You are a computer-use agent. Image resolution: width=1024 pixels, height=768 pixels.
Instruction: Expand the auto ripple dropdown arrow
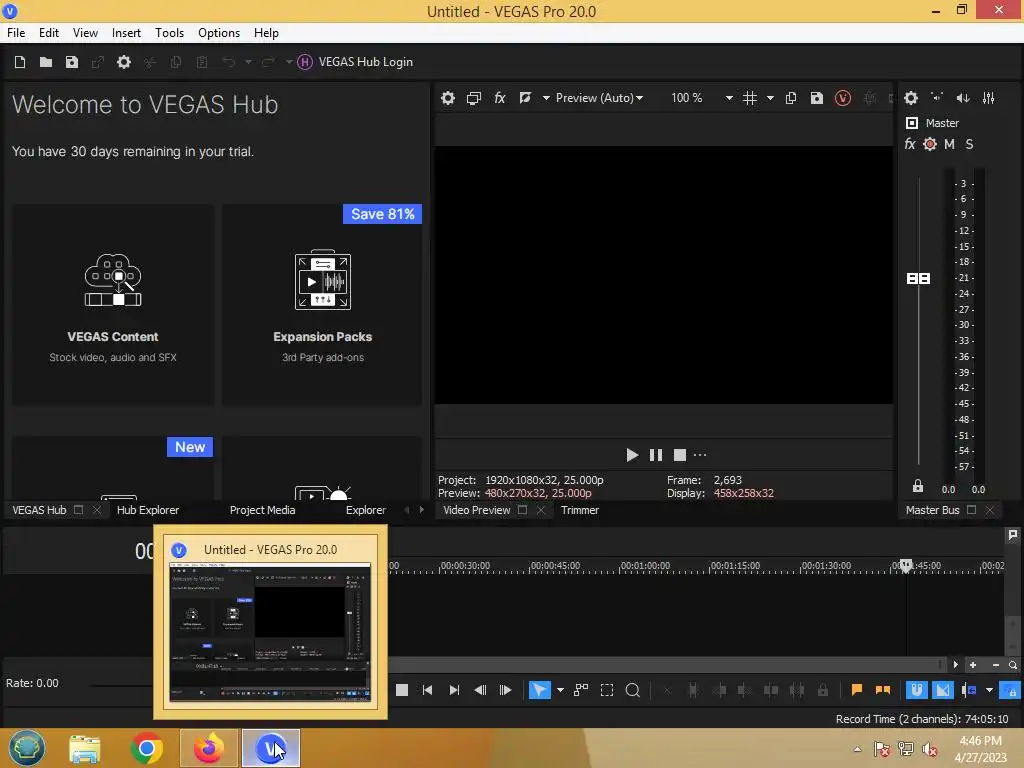[989, 690]
